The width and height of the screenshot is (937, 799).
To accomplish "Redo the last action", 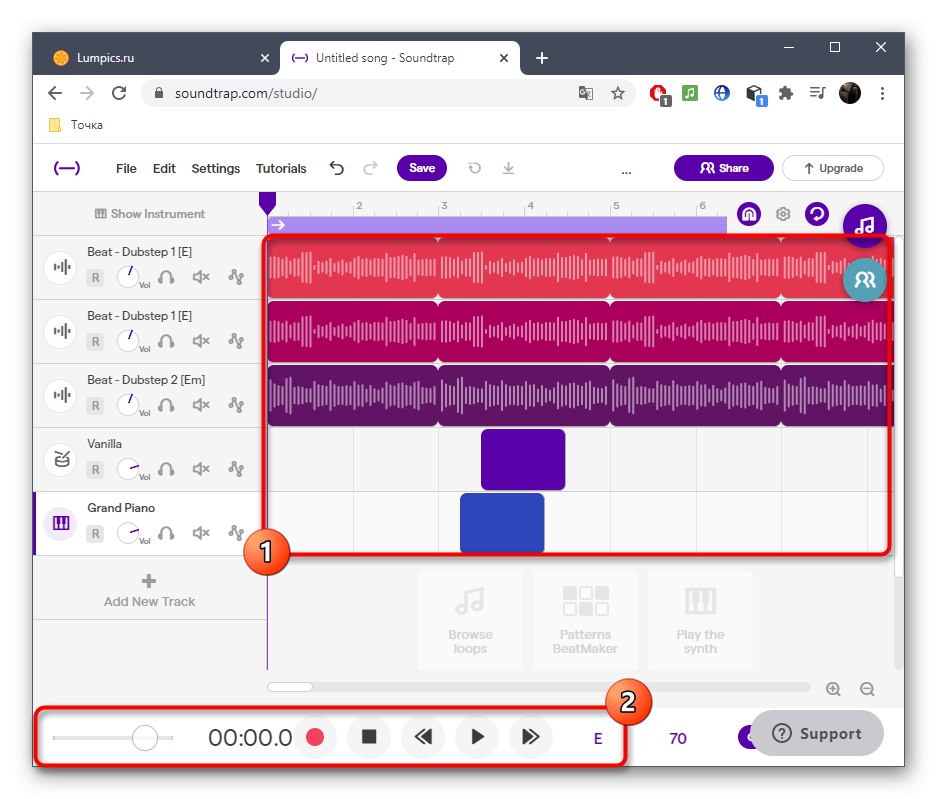I will click(x=370, y=169).
